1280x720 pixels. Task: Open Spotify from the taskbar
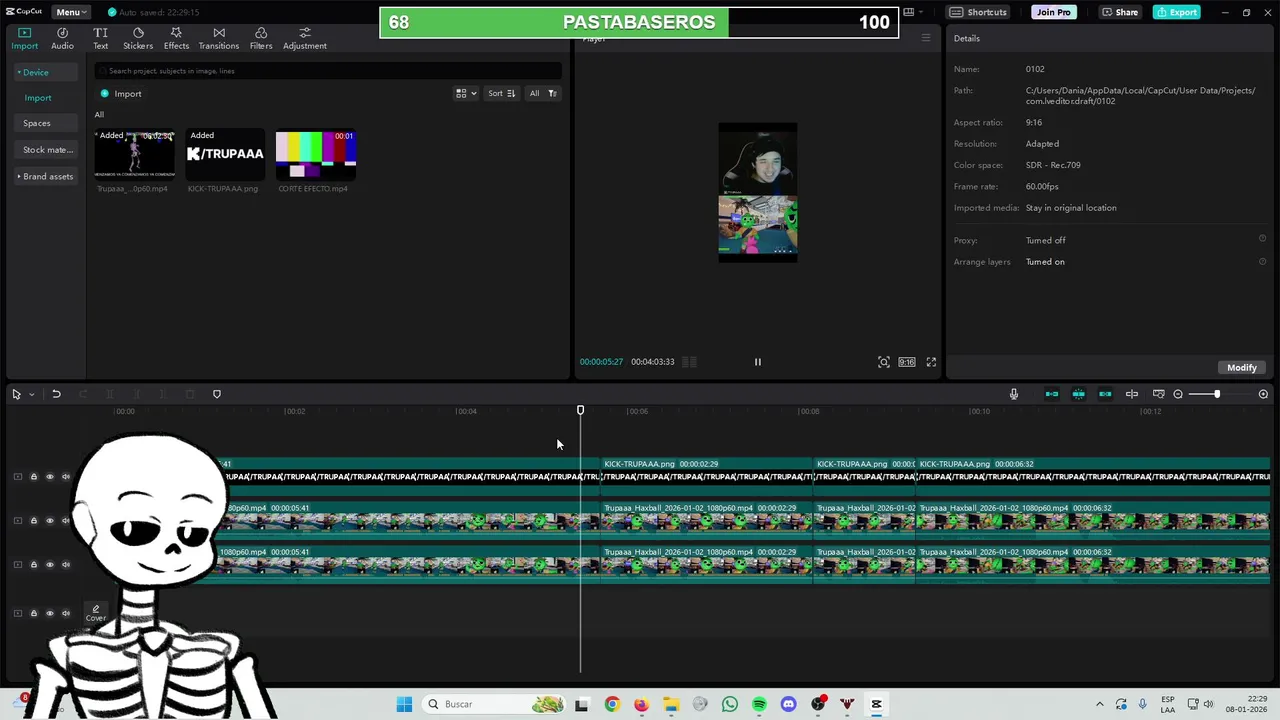coord(759,704)
